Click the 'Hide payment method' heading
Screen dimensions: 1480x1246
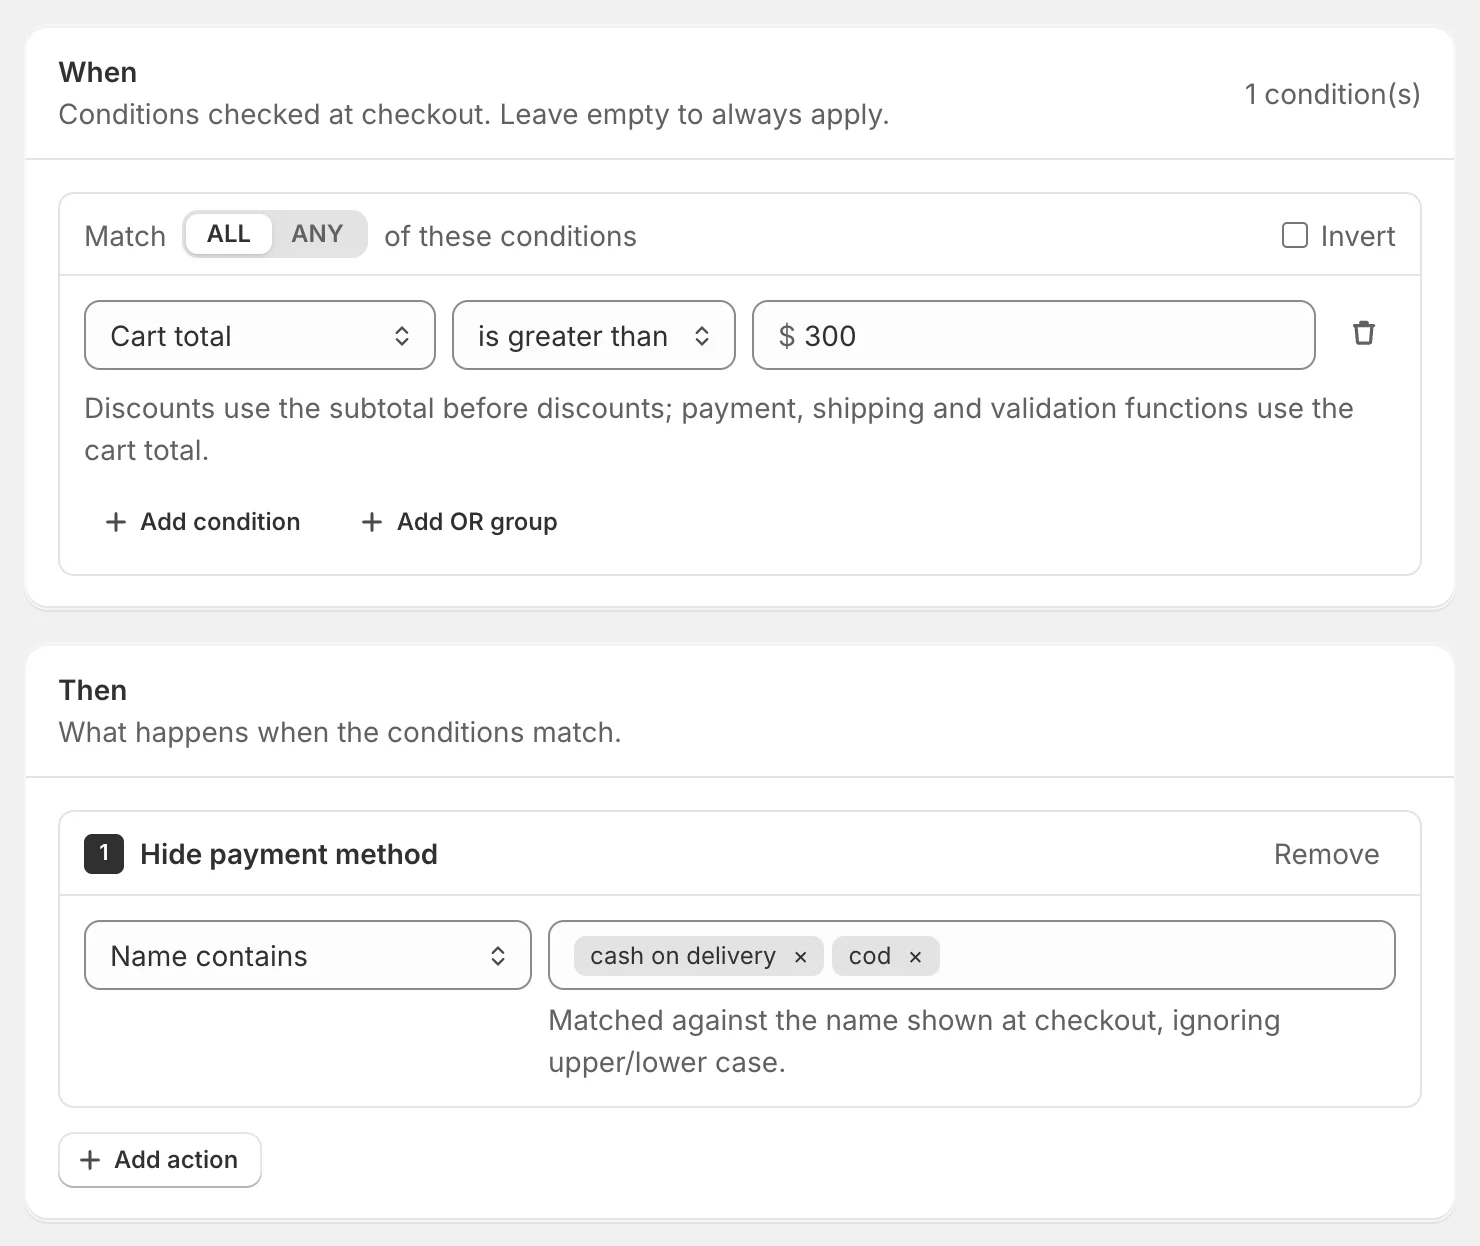click(x=289, y=854)
